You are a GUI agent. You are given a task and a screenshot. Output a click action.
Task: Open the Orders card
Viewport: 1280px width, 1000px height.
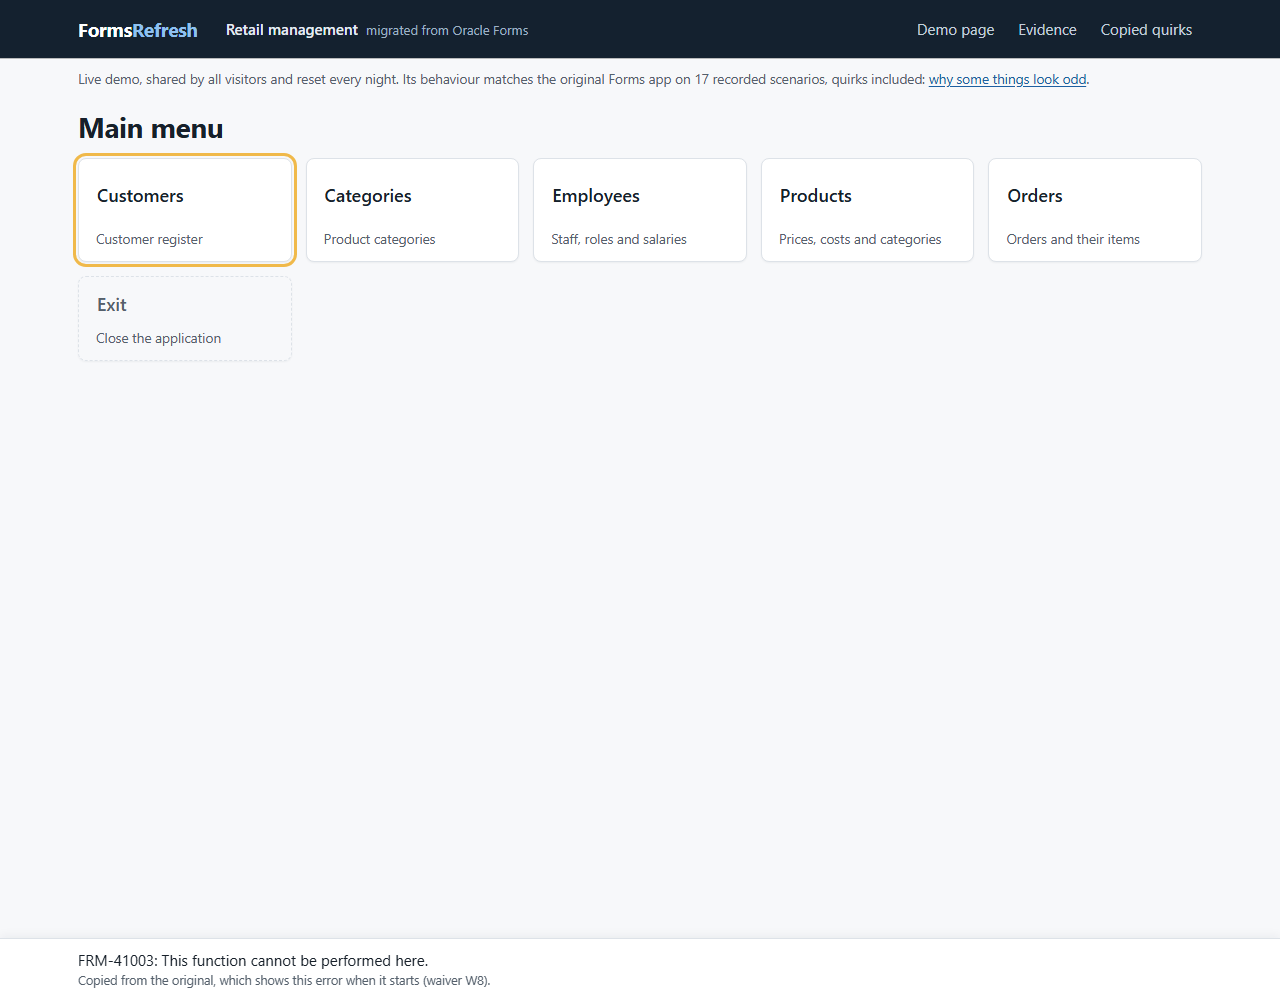pos(1095,210)
